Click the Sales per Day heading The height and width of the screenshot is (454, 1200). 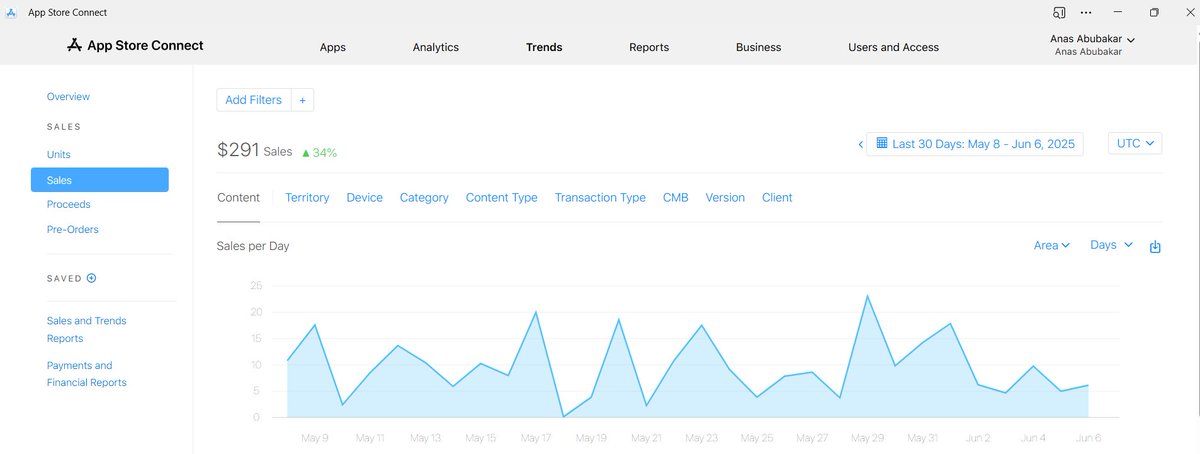point(253,246)
